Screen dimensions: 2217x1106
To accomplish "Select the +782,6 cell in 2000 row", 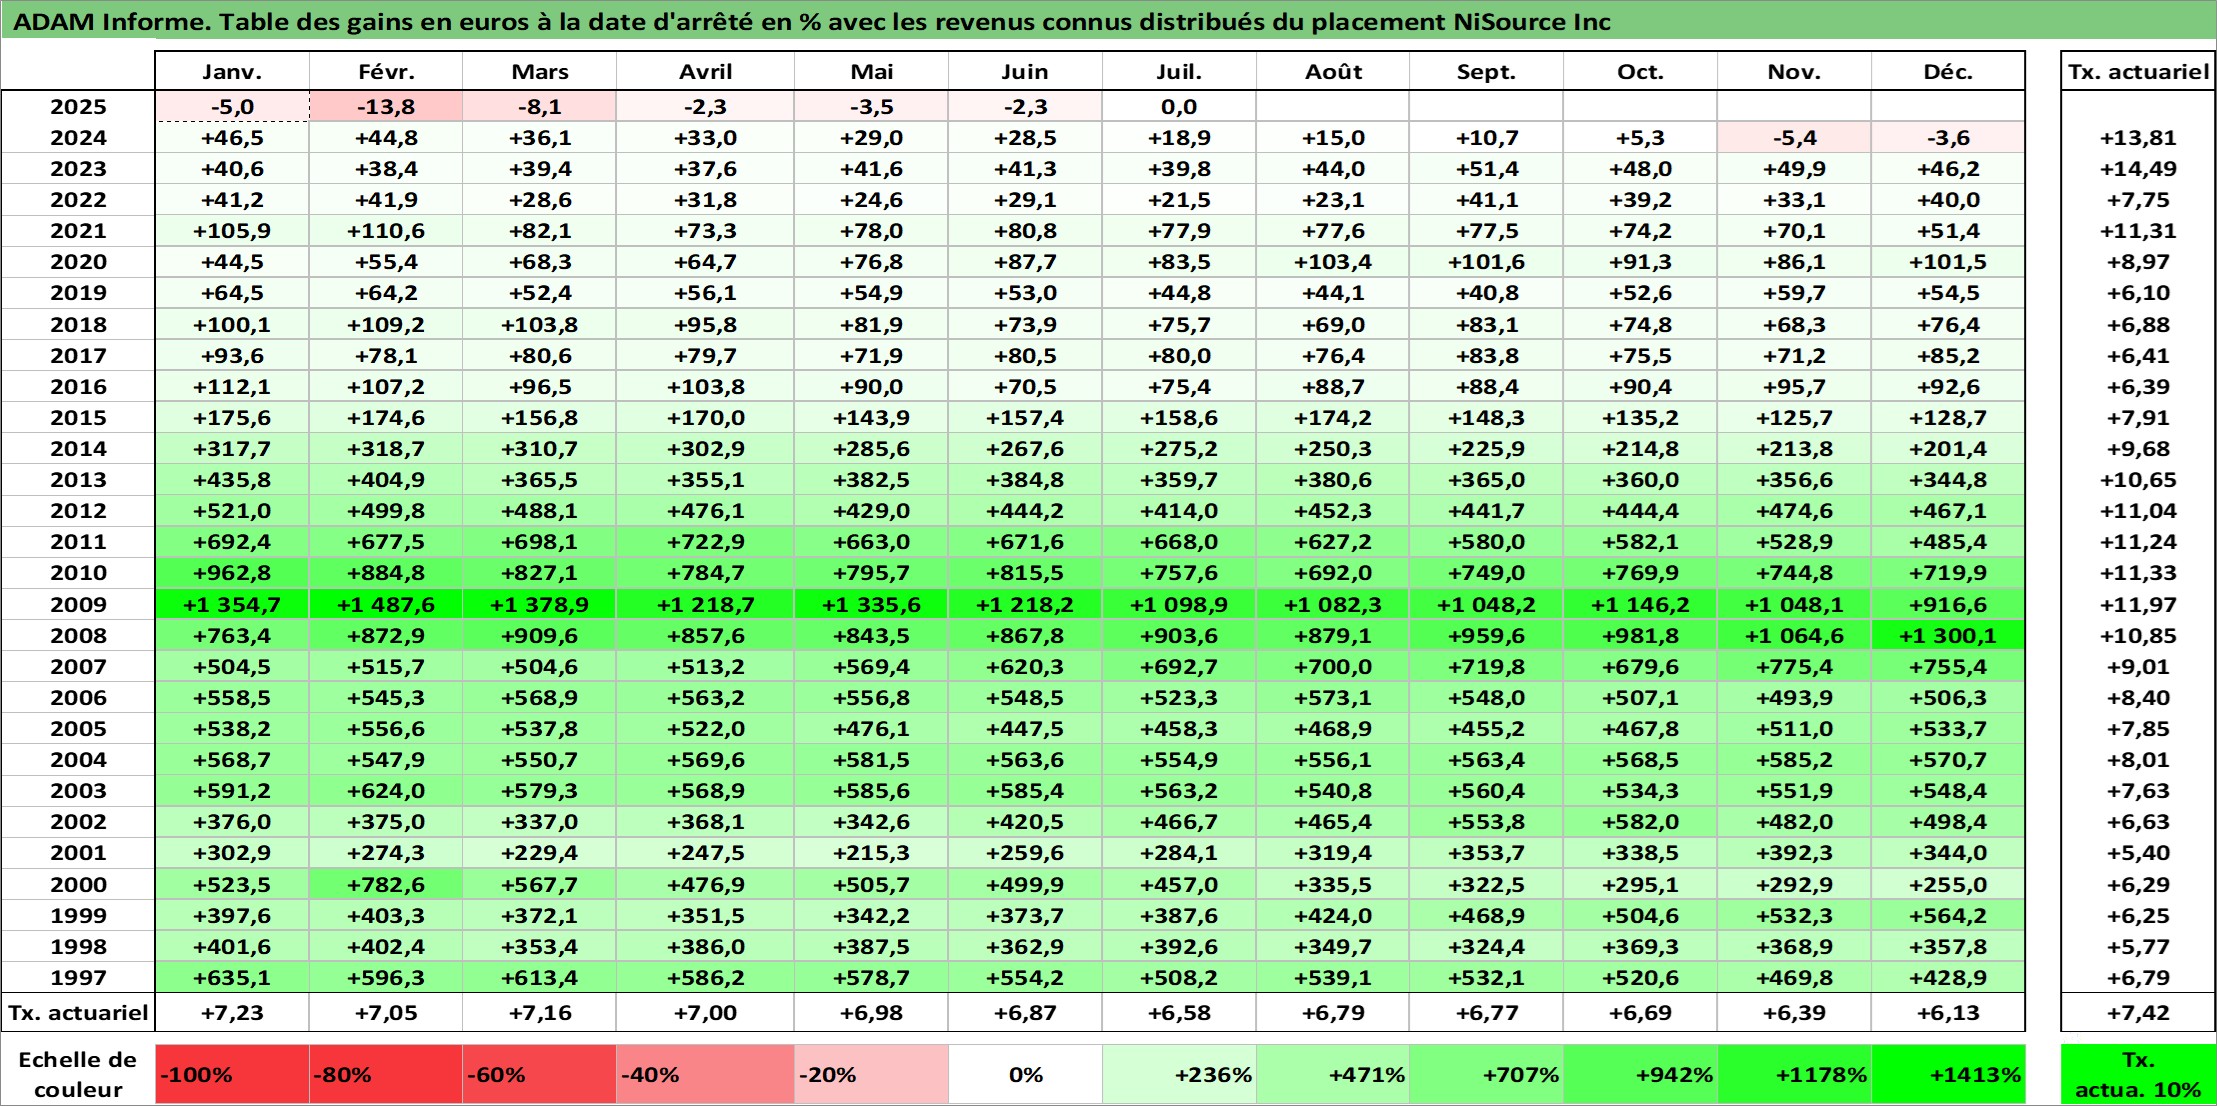I will [x=386, y=885].
